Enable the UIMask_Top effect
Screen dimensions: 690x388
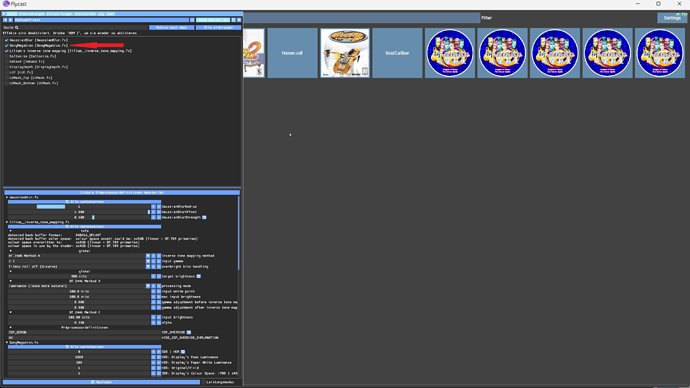point(7,77)
